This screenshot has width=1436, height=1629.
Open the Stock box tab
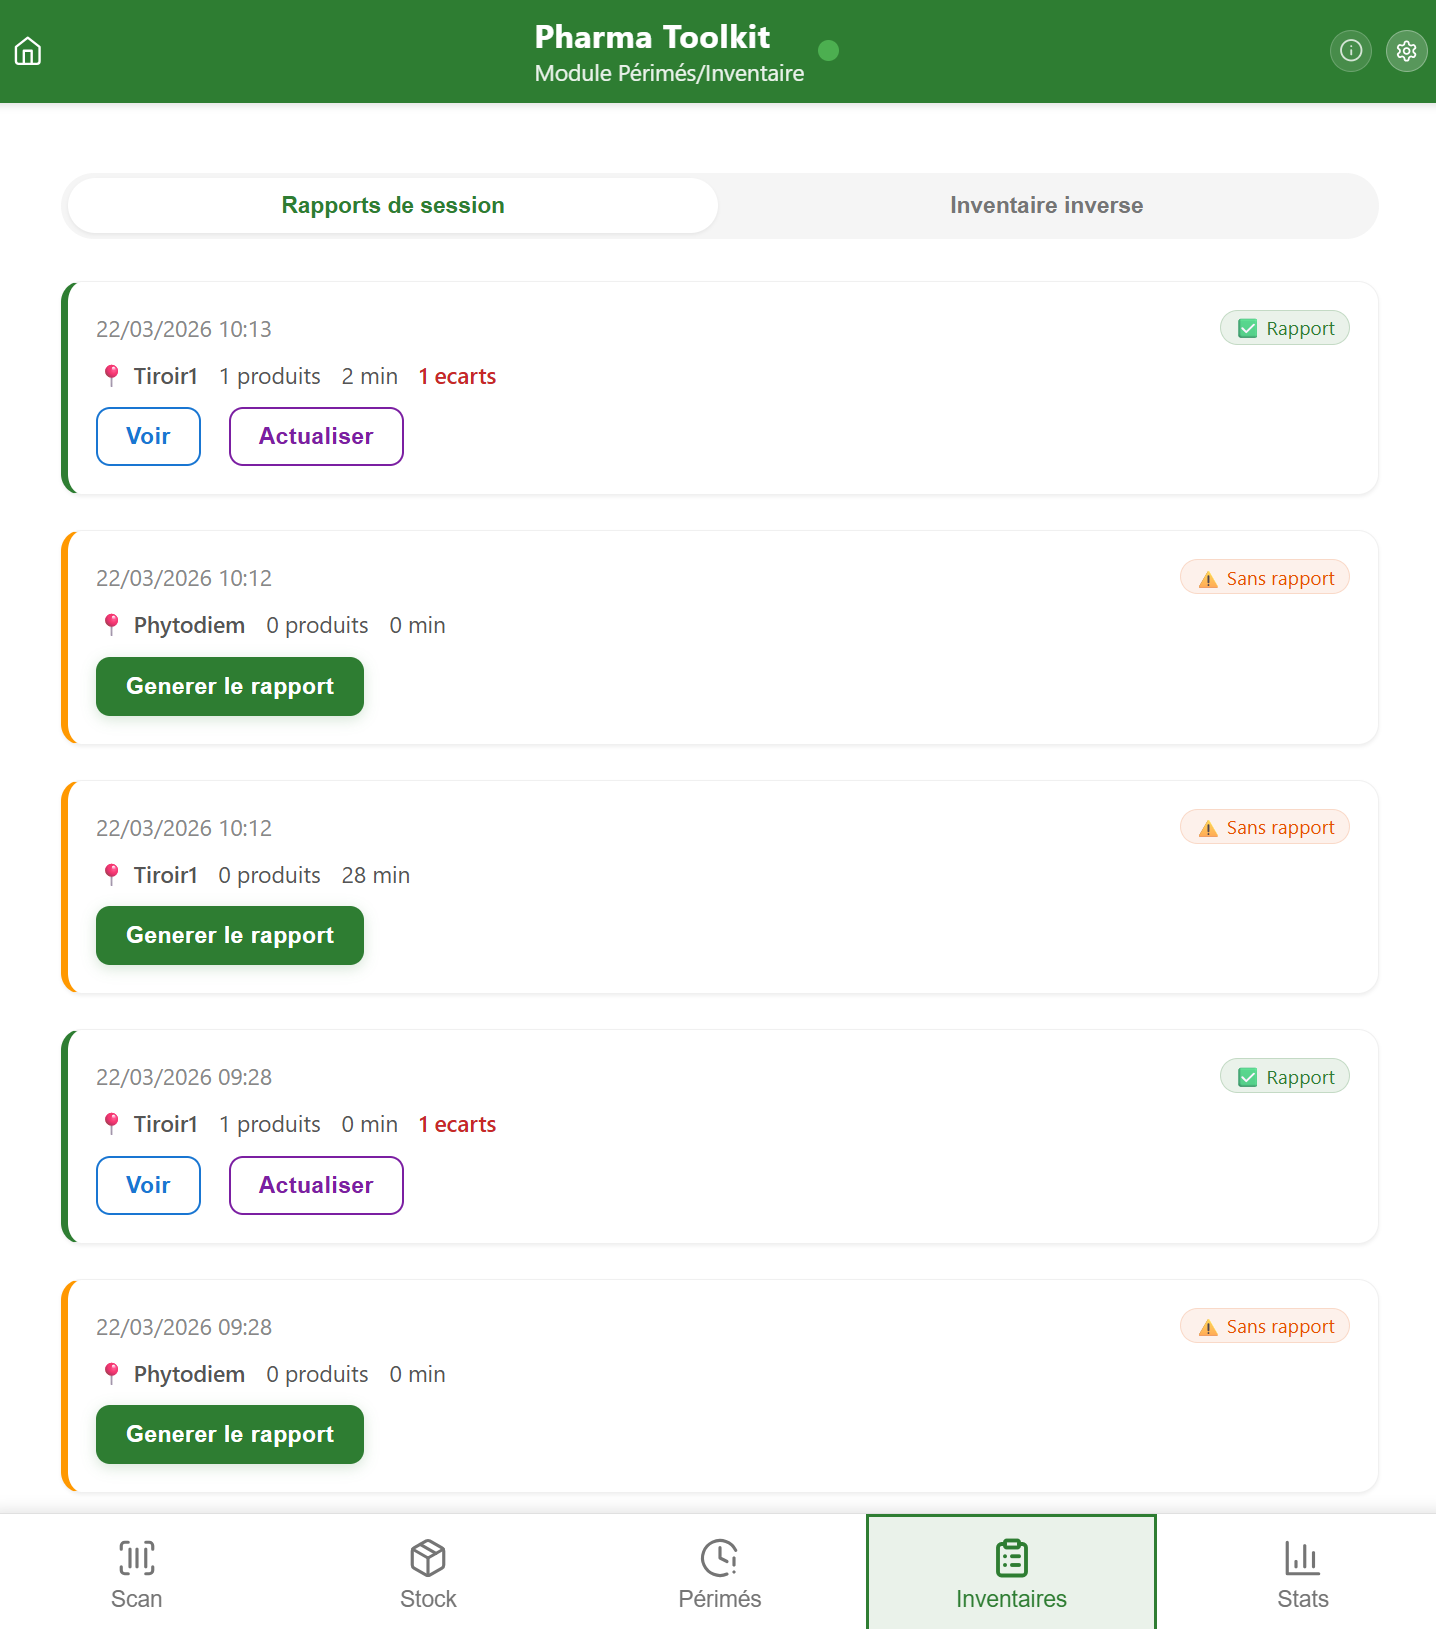[428, 1574]
